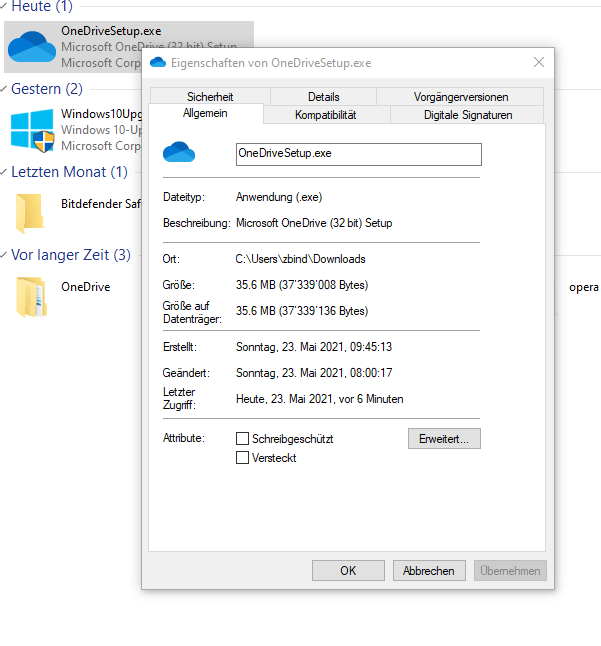Screen dimensions: 601x646
Task: Open the Erweitert... attributes dialog
Action: 444,438
